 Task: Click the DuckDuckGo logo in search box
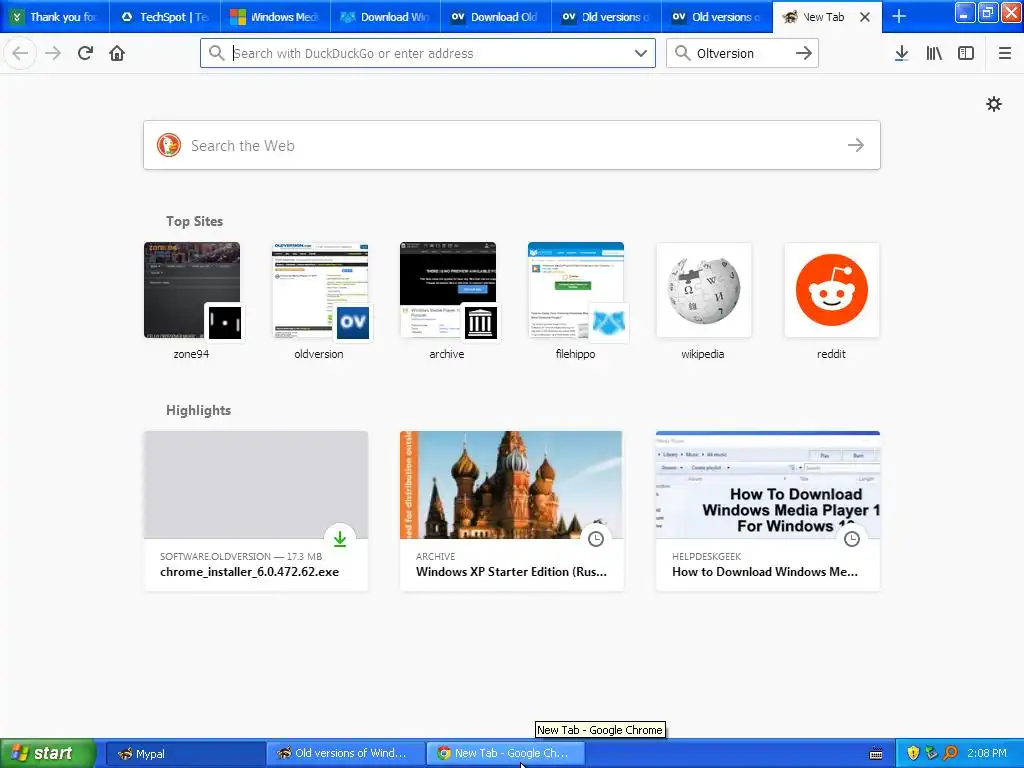168,145
